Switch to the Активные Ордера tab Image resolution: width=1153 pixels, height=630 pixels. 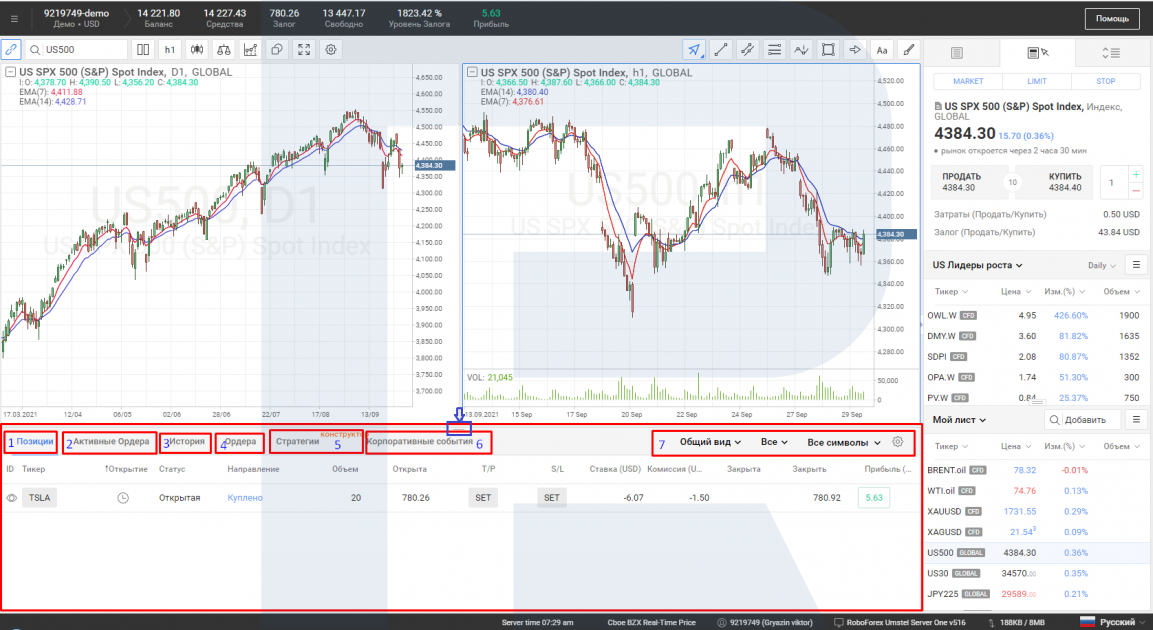[111, 442]
